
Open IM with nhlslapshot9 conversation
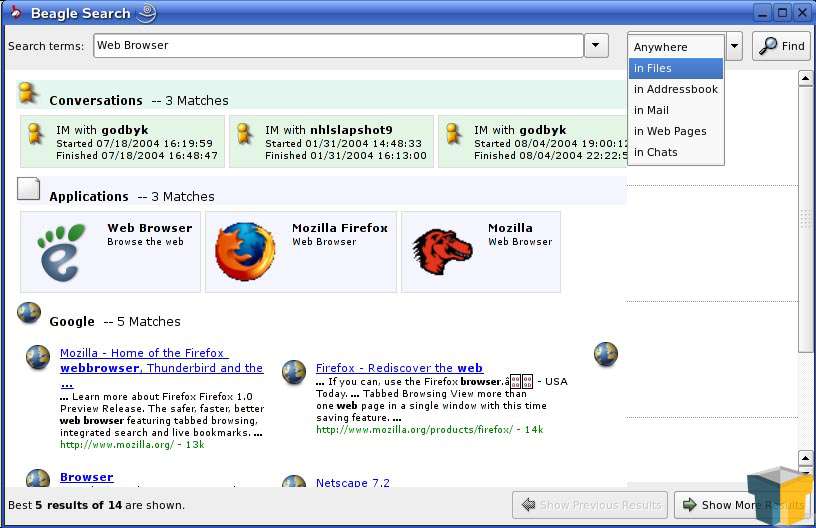[332, 141]
